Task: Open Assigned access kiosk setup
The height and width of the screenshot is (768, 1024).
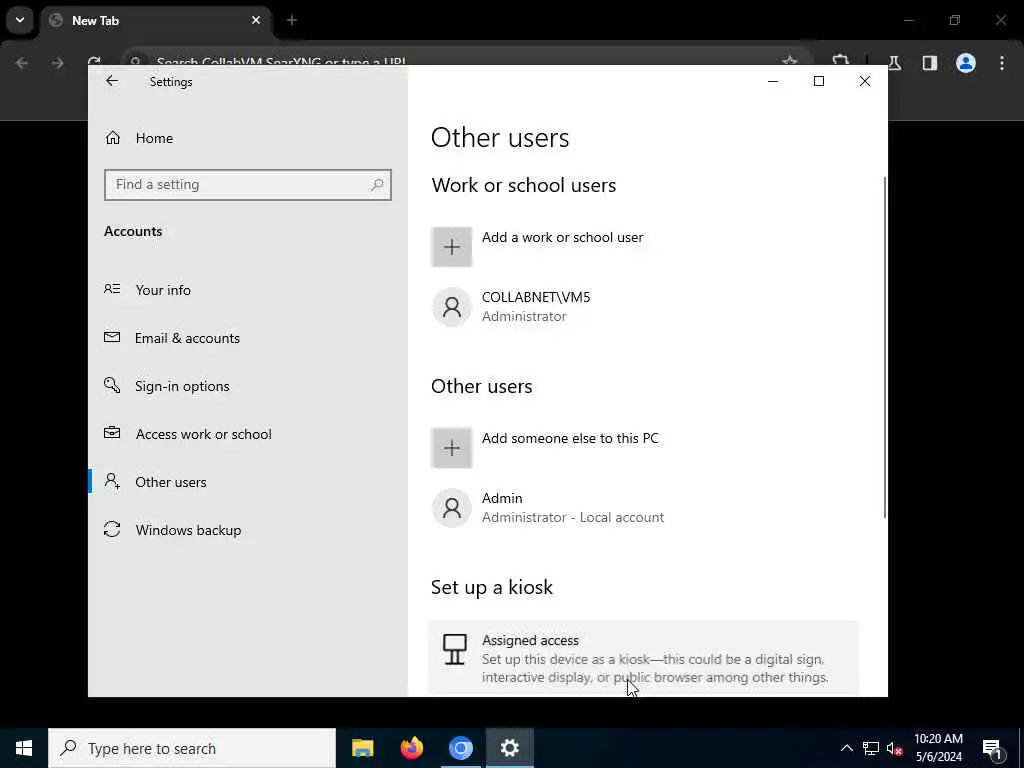Action: 643,658
